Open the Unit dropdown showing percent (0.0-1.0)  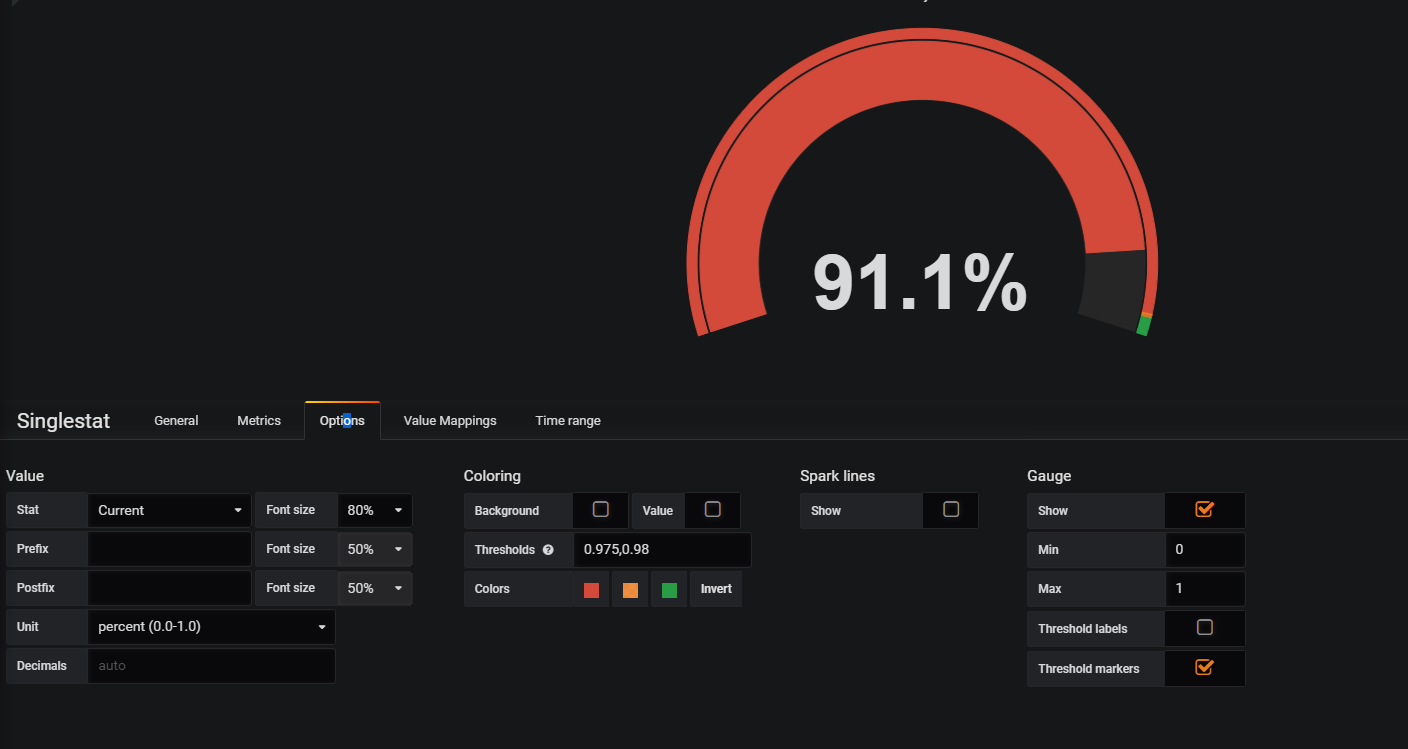211,627
